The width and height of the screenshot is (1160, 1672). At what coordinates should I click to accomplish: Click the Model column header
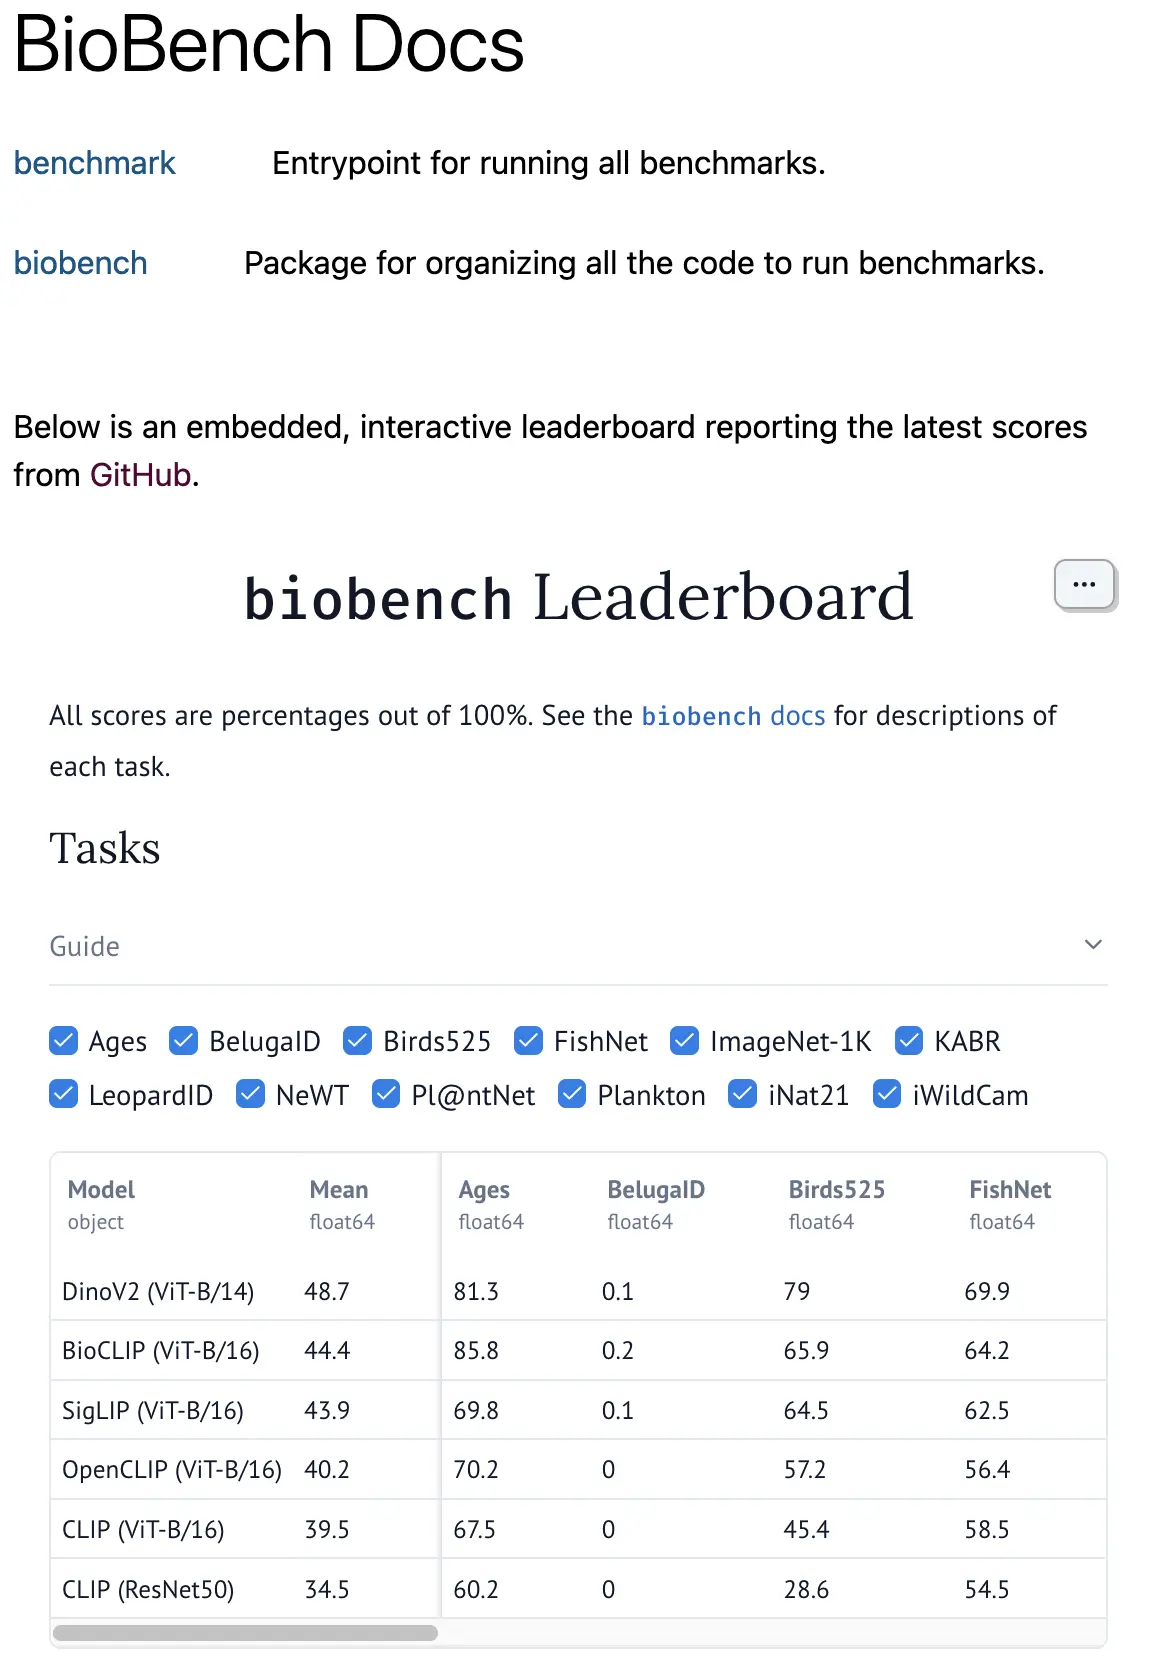point(101,1189)
